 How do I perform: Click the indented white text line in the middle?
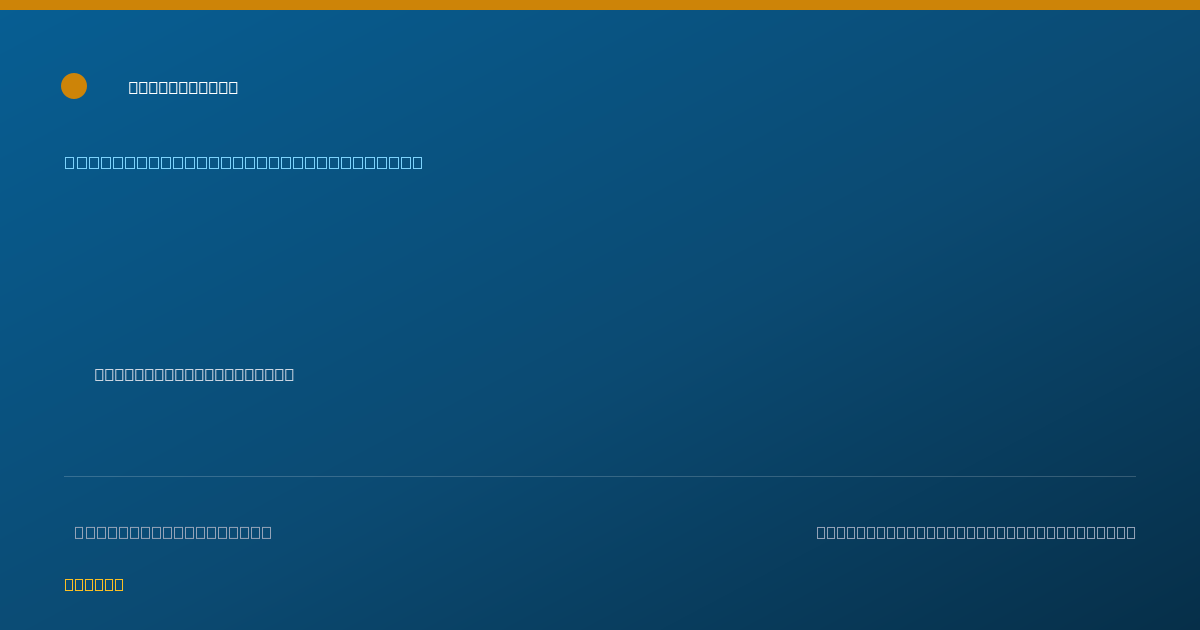point(194,374)
